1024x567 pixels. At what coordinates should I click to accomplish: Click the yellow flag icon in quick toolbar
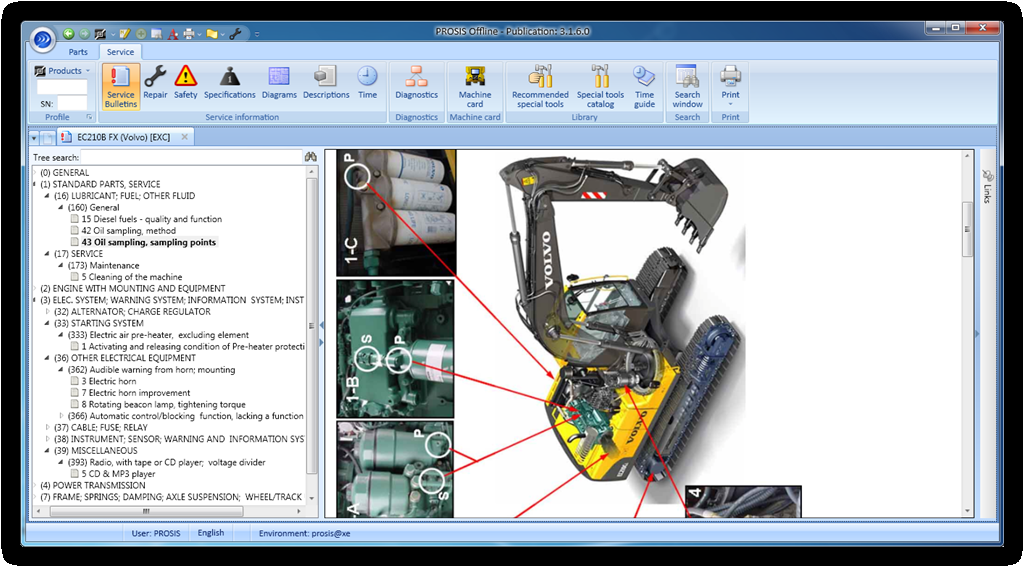click(x=212, y=34)
